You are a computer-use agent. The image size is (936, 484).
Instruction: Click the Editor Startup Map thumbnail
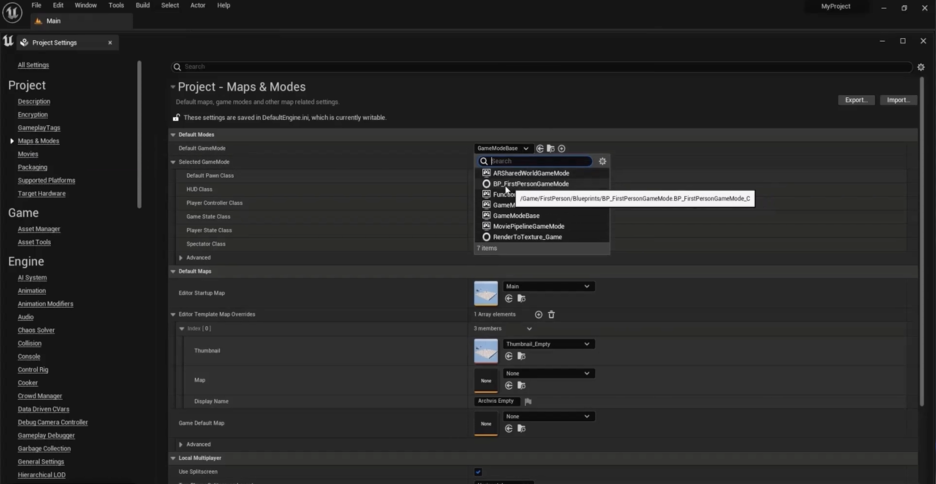(486, 293)
